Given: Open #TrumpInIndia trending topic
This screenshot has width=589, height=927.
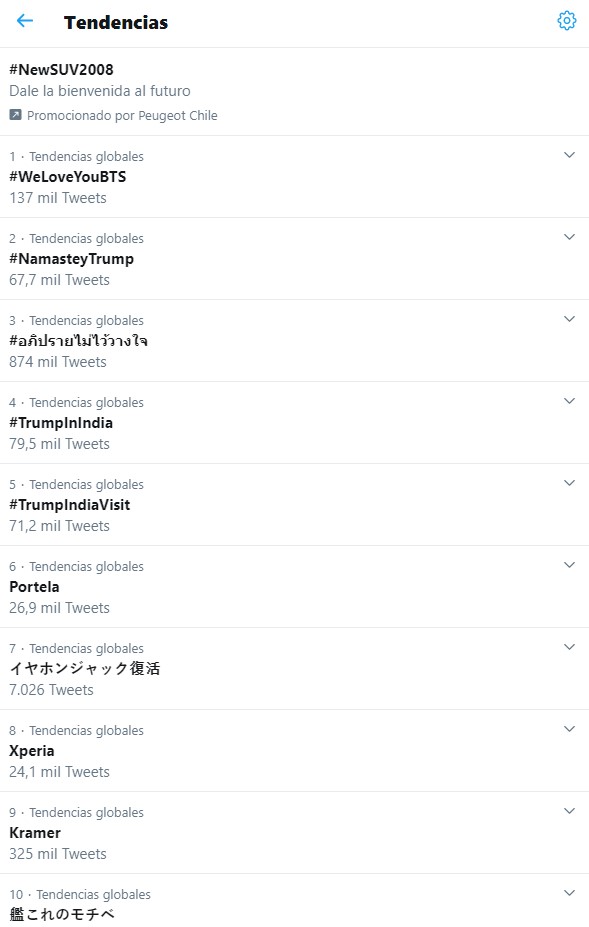Looking at the screenshot, I should (x=61, y=423).
